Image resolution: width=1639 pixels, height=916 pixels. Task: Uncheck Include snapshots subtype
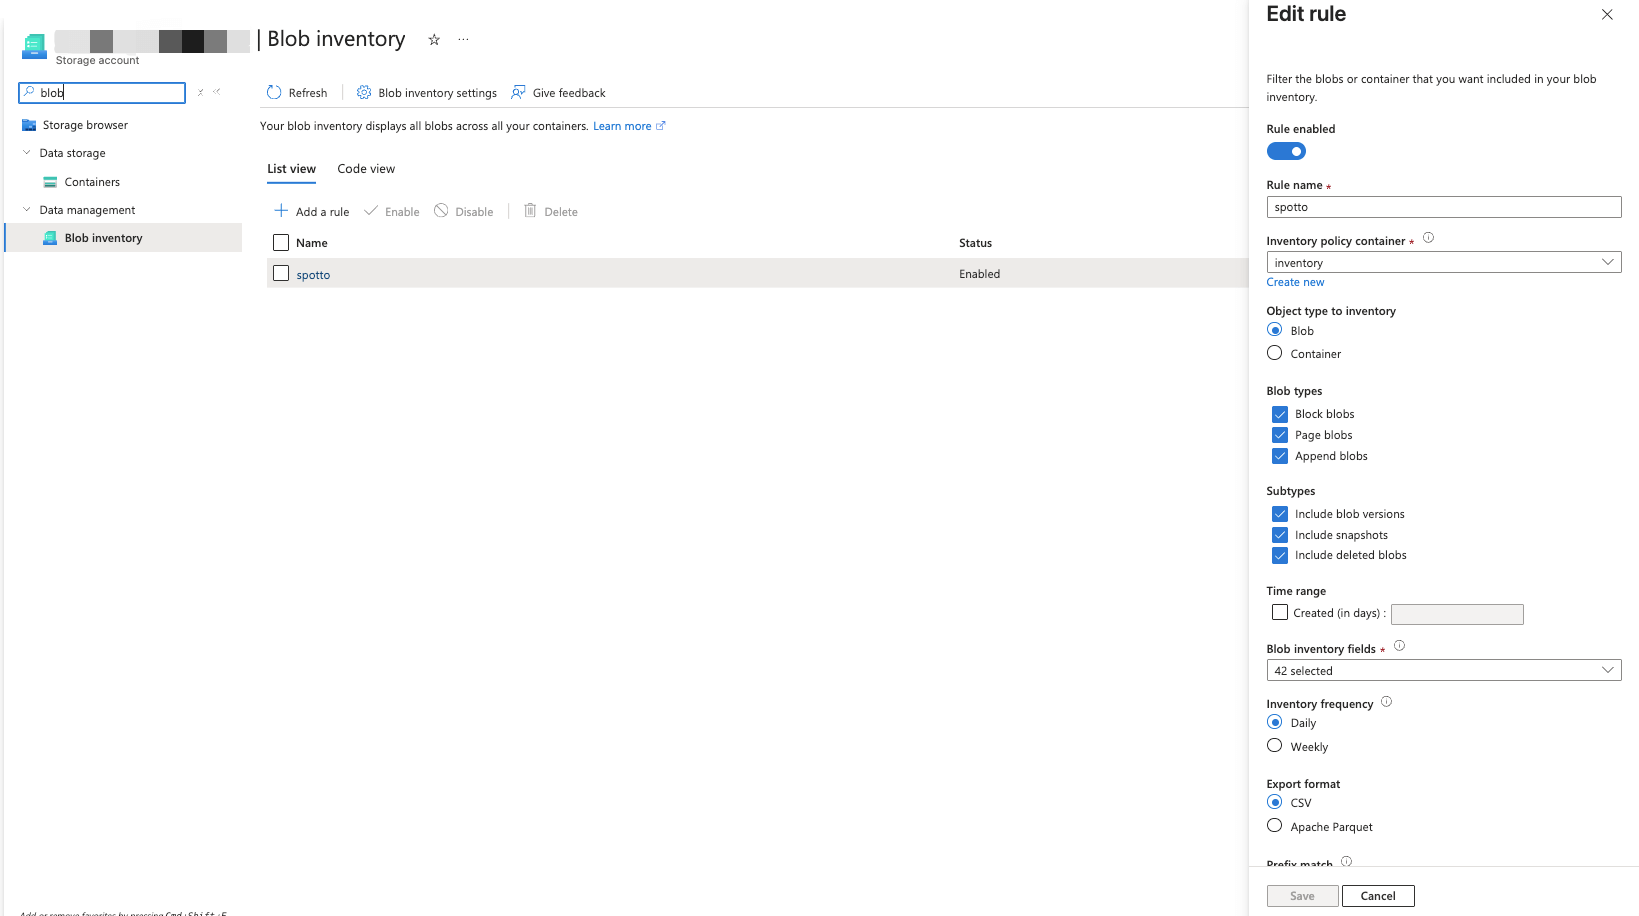click(1279, 534)
